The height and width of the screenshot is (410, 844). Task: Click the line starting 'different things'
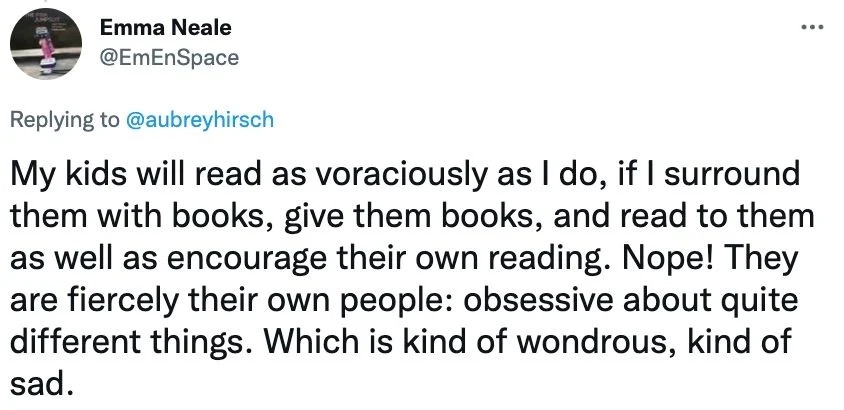pyautogui.click(x=401, y=342)
